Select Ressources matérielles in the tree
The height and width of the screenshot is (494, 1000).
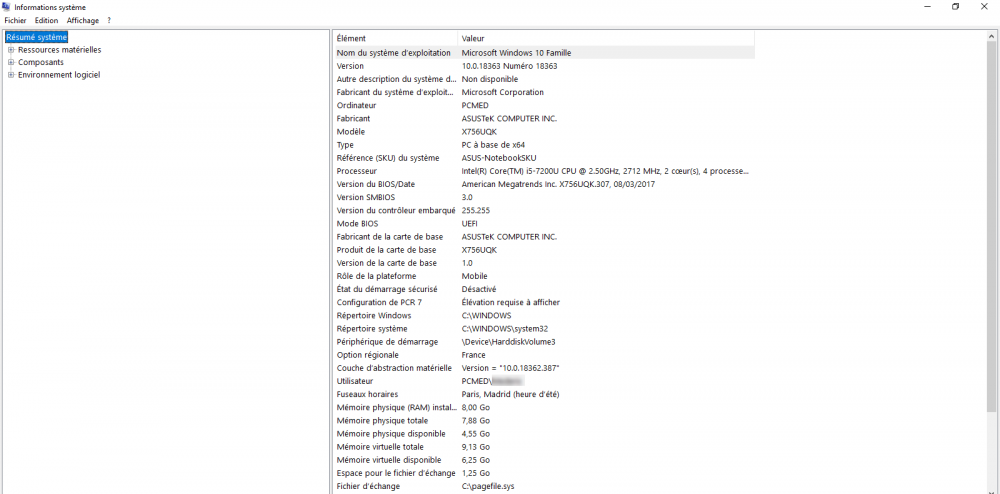point(59,50)
